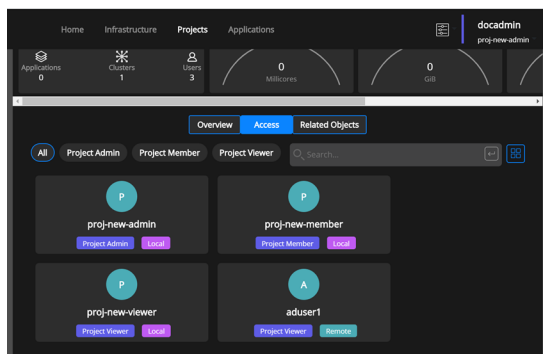Click the enter-key submit search icon

(x=491, y=154)
